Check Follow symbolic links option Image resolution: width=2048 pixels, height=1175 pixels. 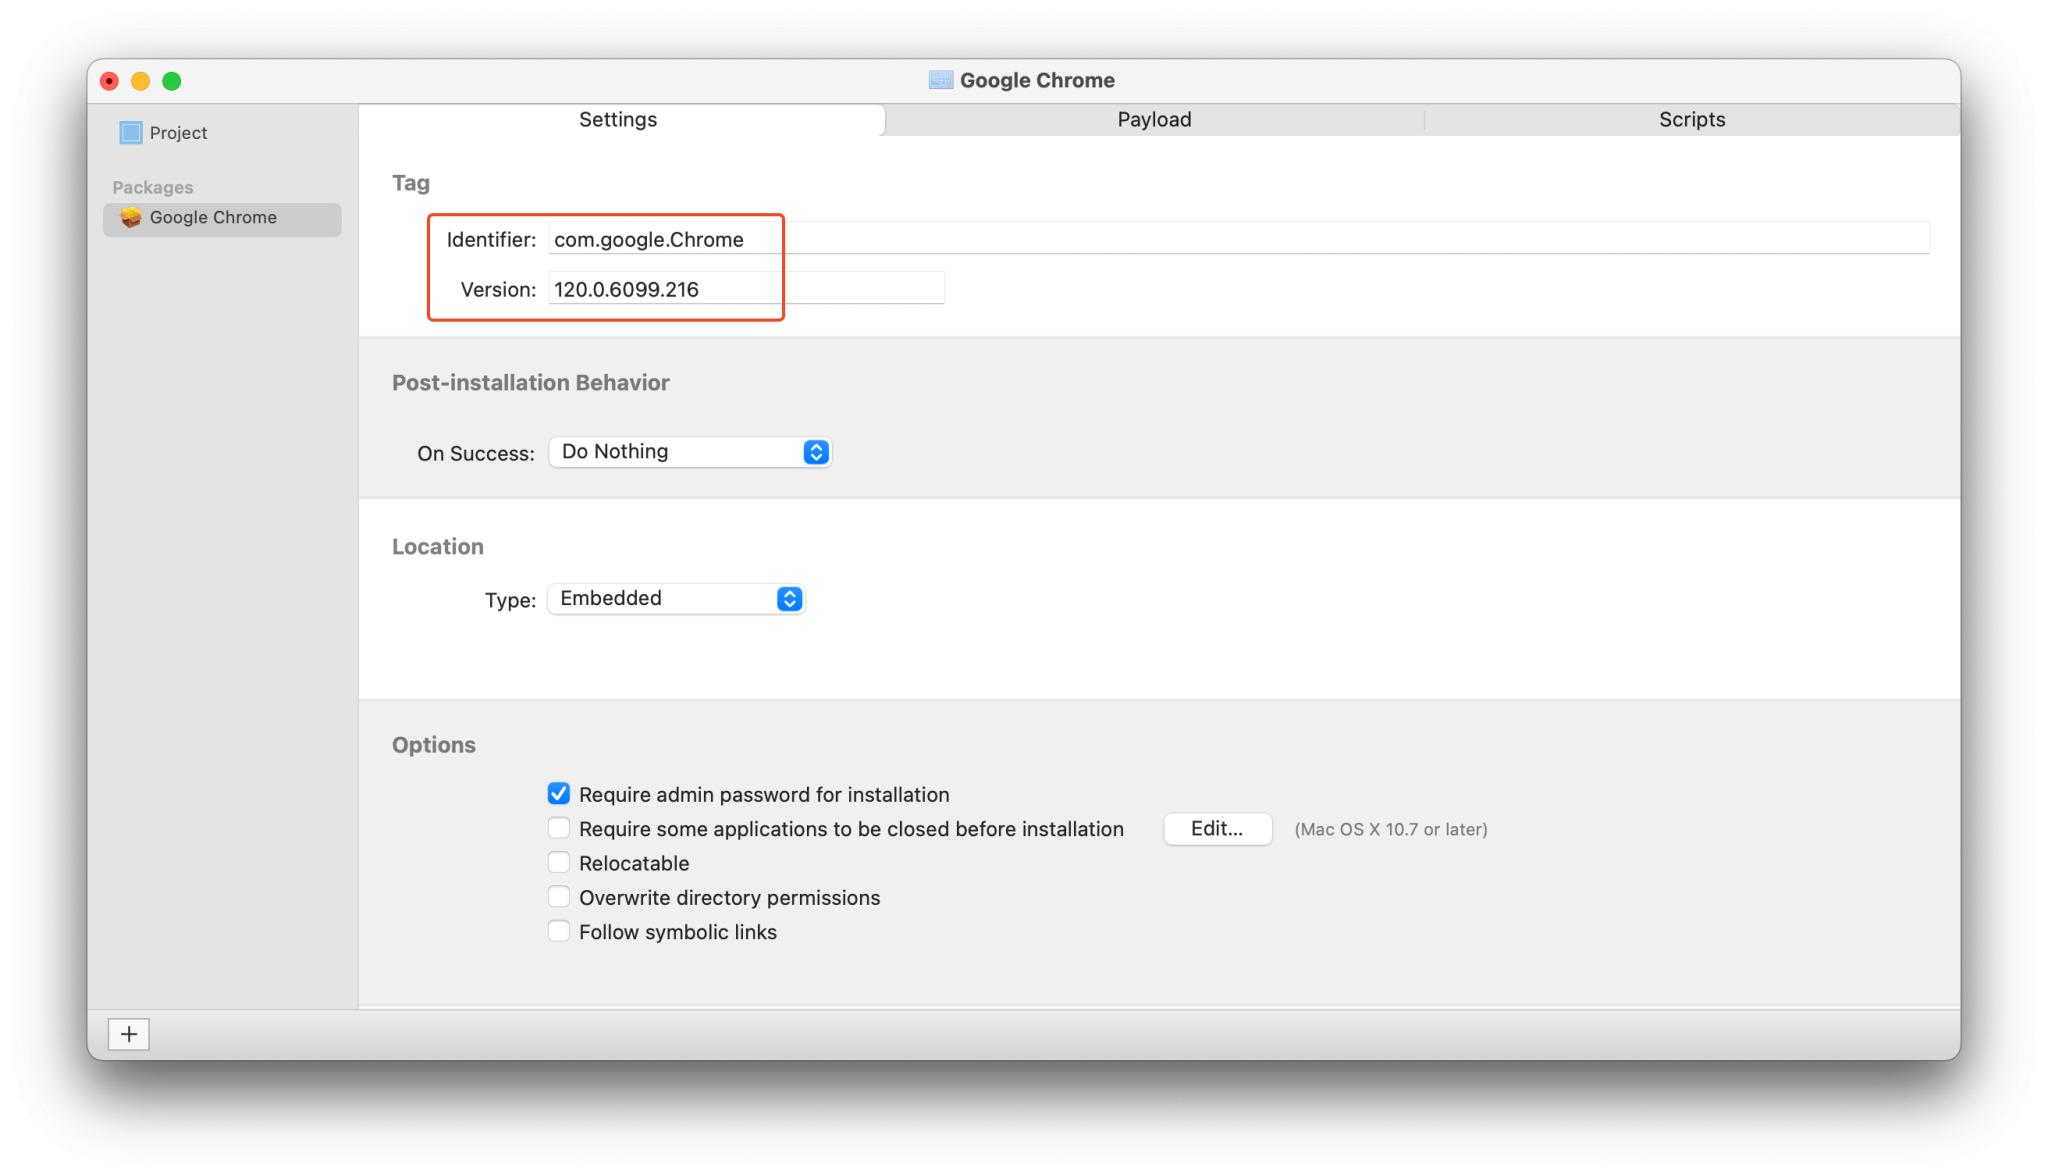[559, 931]
